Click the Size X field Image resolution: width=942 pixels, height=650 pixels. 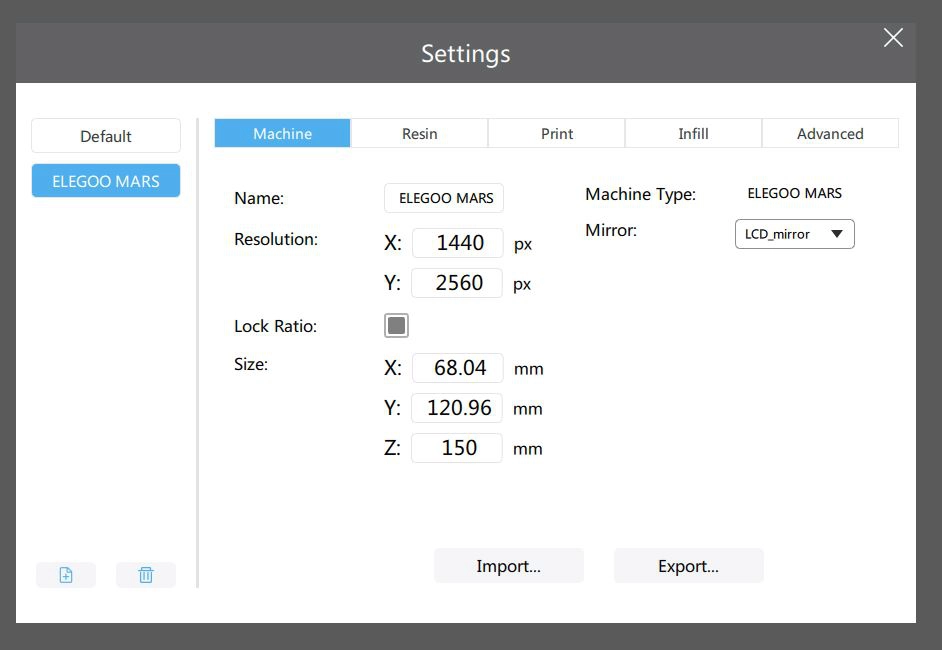(458, 368)
